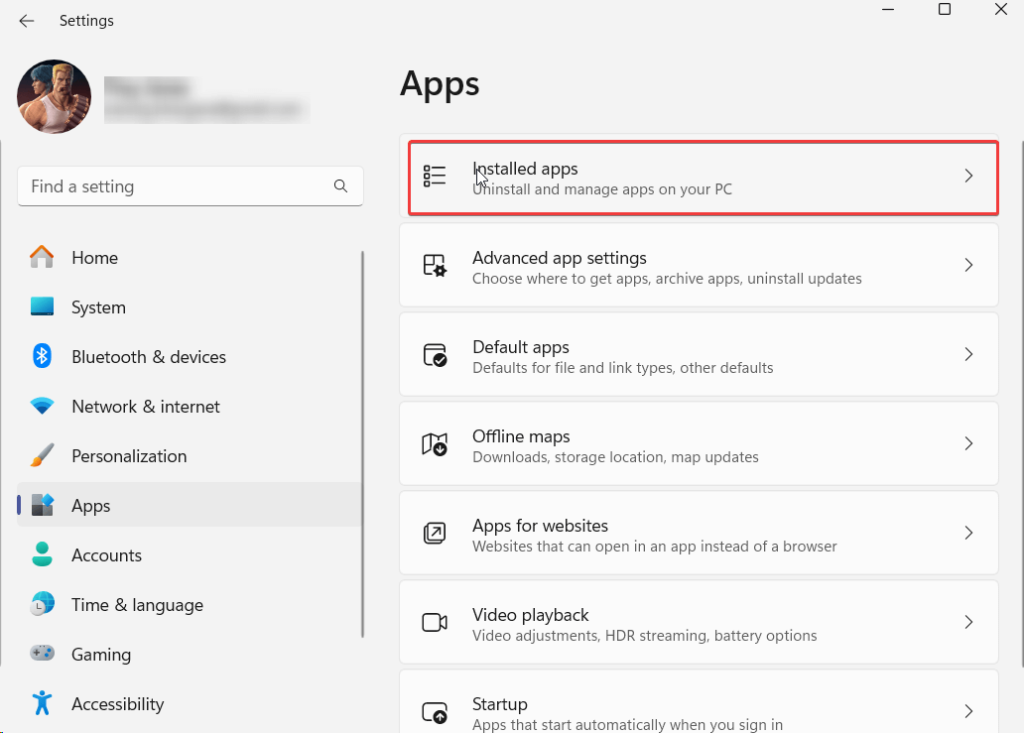Expand Apps for websites chevron
1024x733 pixels.
coord(968,533)
